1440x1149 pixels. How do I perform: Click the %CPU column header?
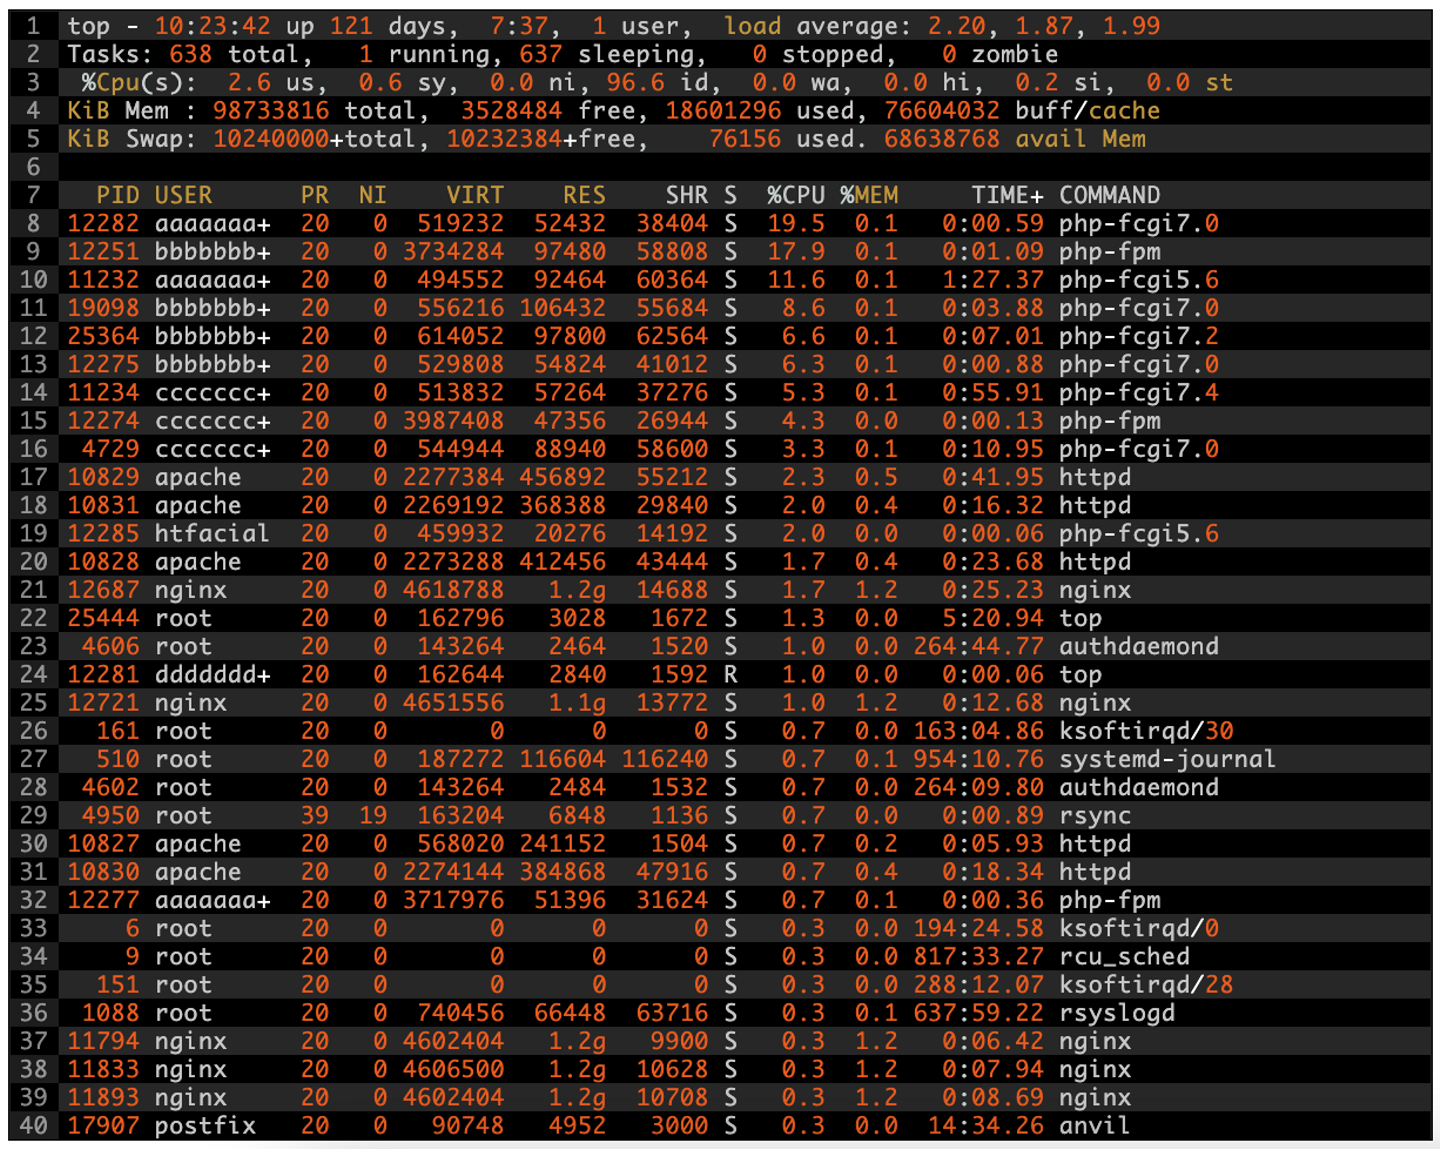[x=796, y=195]
